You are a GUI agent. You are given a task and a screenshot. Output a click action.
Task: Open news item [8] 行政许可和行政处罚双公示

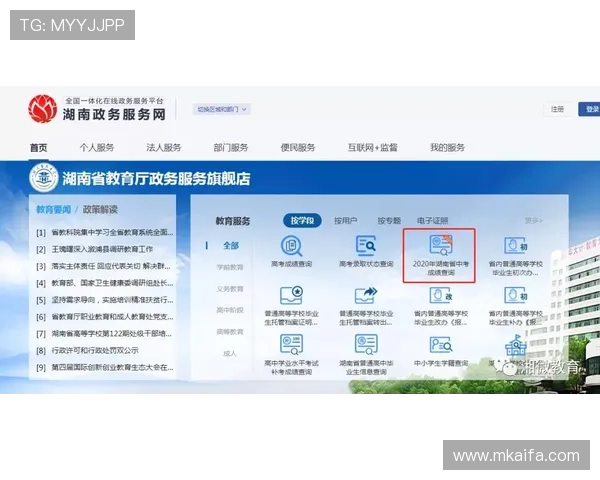tap(87, 351)
